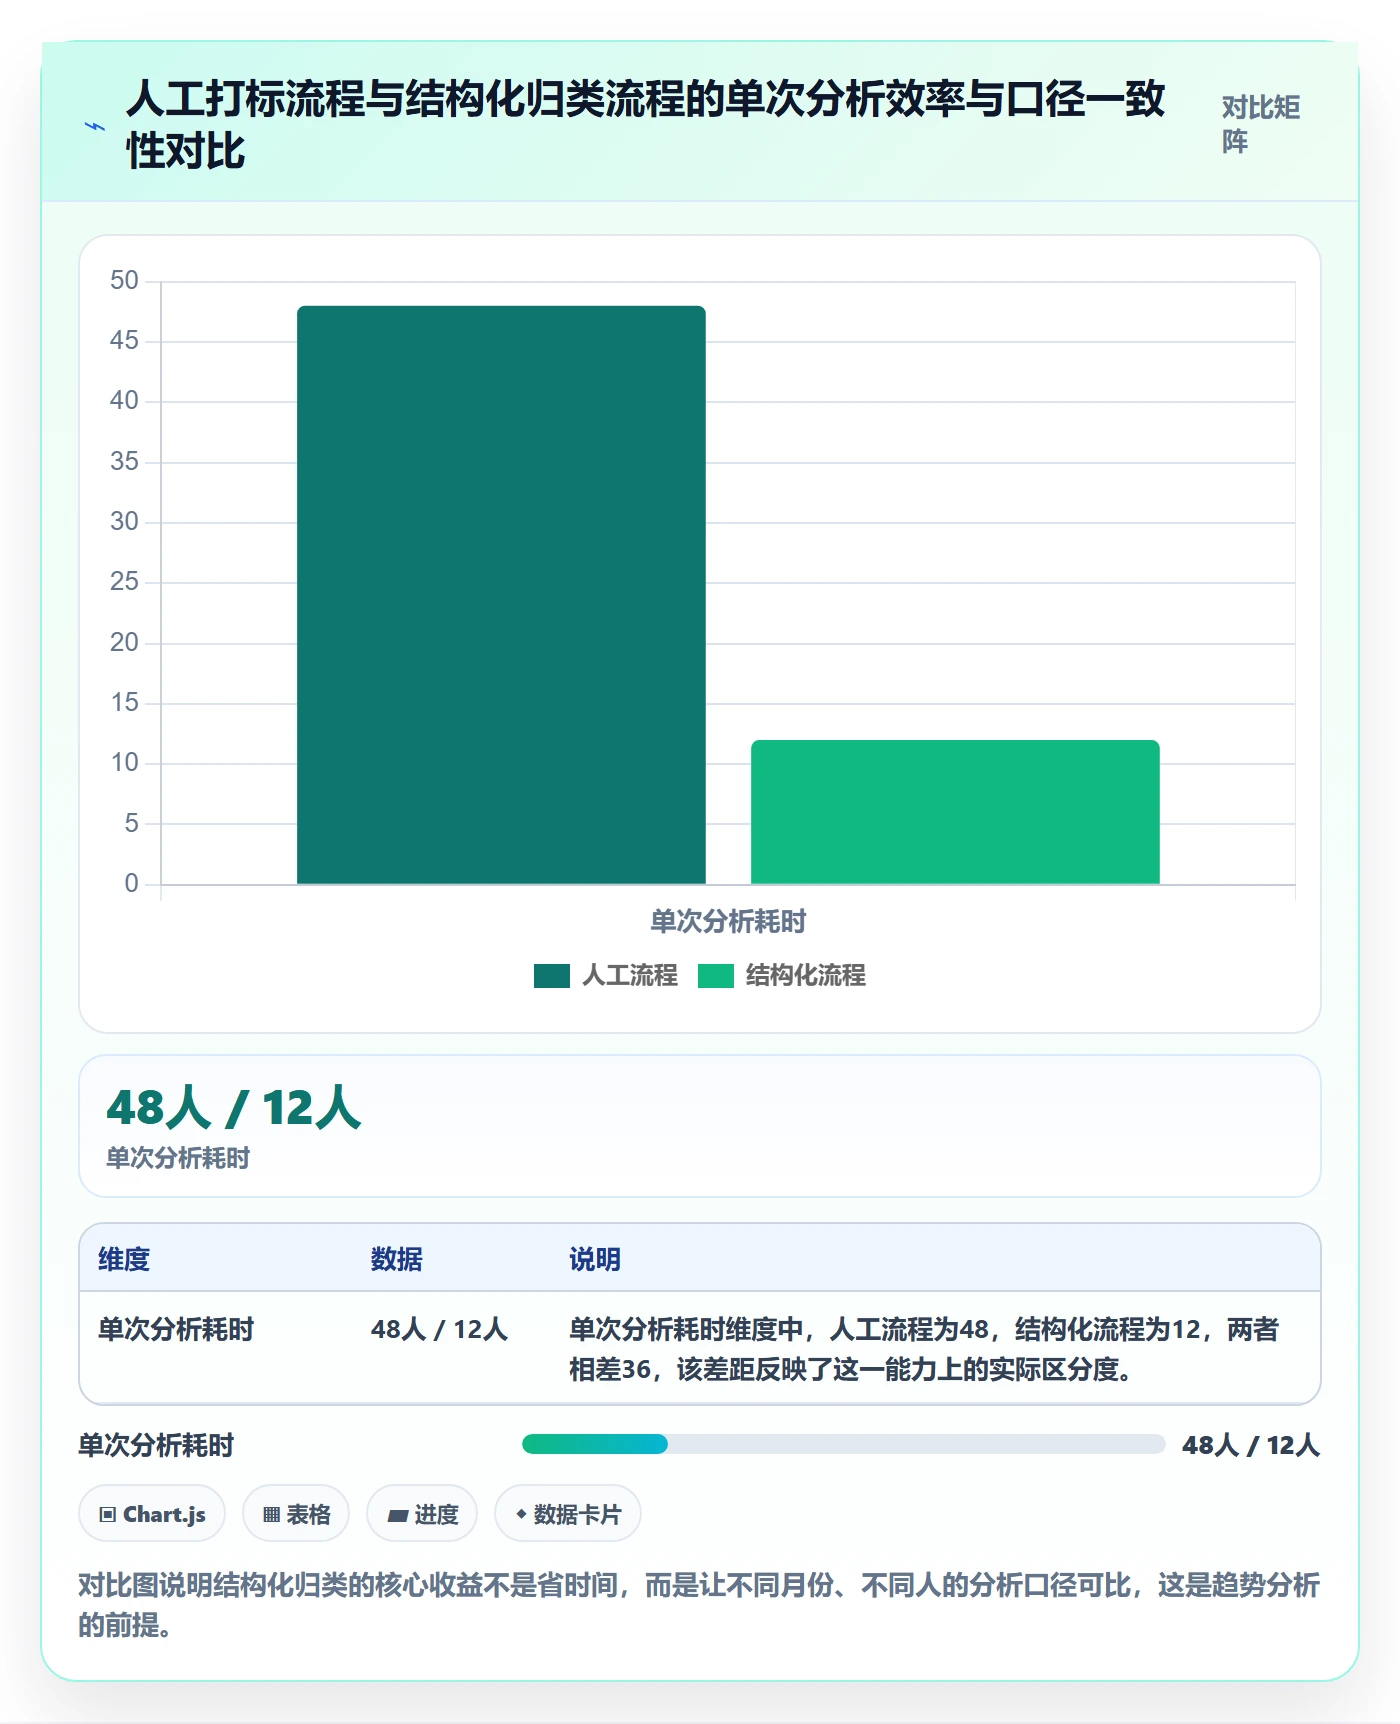Click the 单次分析耗时 progress bar

(843, 1444)
